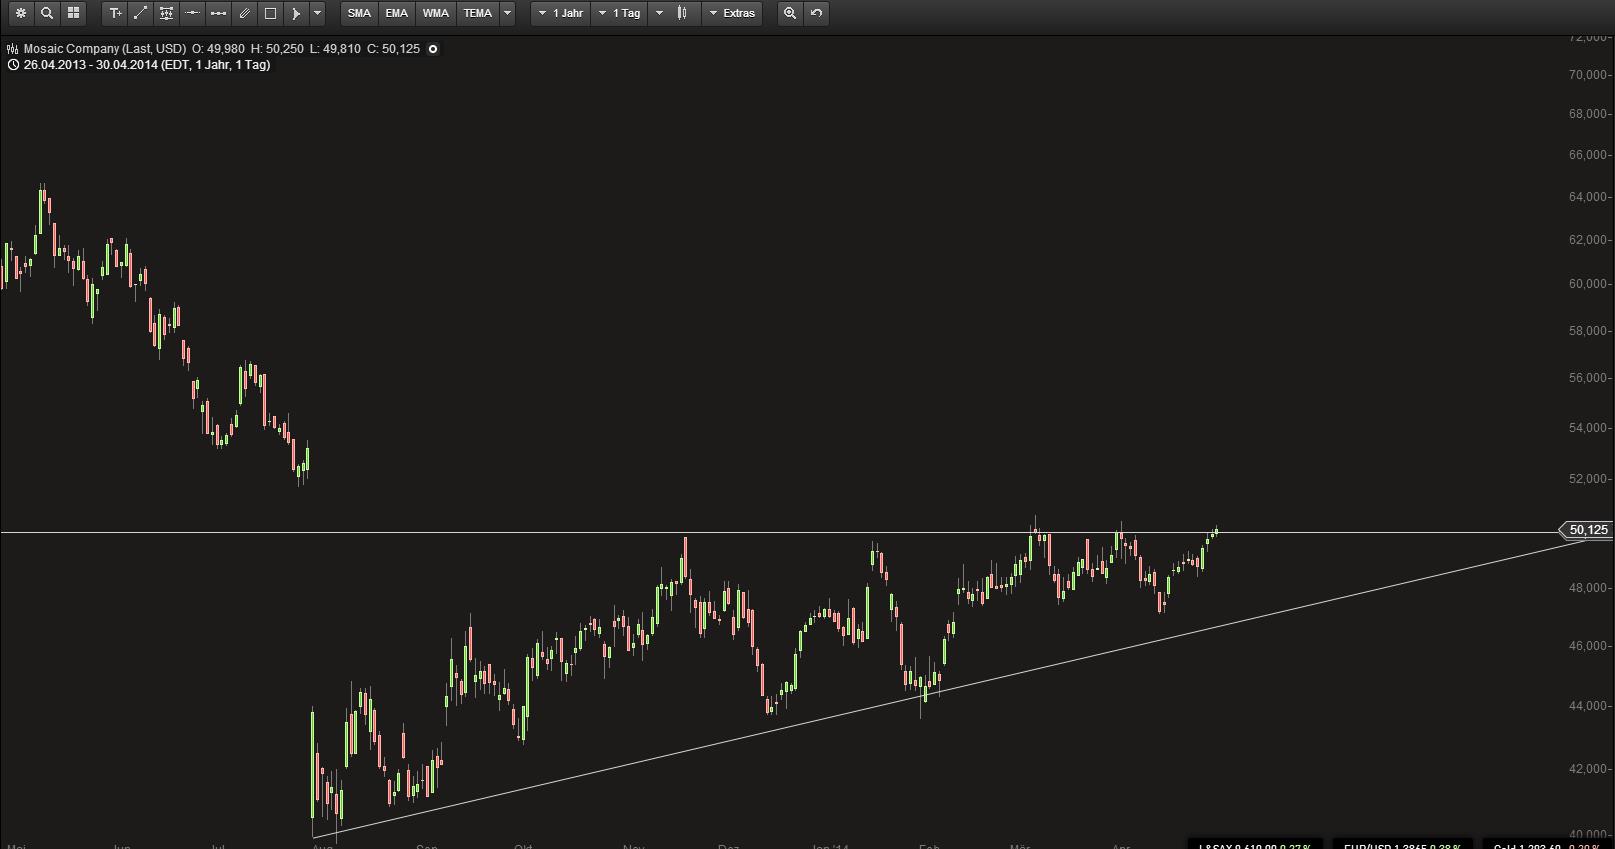Click the undo reset arrow icon
This screenshot has height=849, width=1615.
[816, 13]
